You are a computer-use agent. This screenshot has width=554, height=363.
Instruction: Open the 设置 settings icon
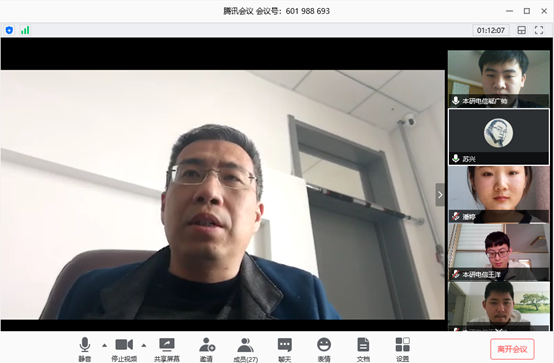pos(402,349)
